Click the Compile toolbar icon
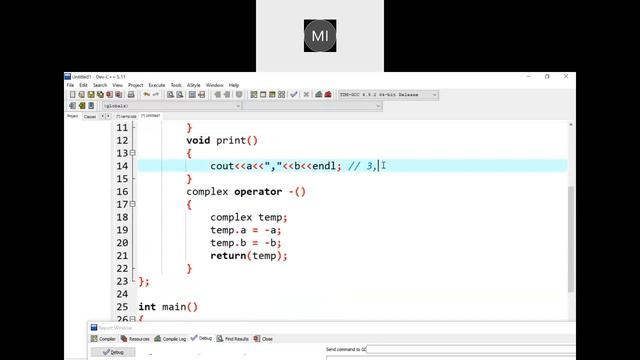Viewport: 640px width, 360px height. [253, 95]
